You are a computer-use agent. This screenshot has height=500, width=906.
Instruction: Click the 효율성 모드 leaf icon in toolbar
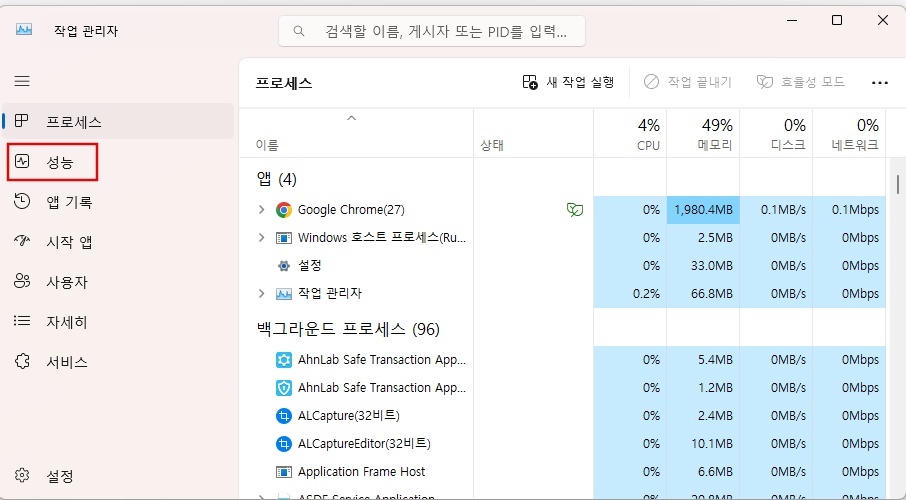764,82
